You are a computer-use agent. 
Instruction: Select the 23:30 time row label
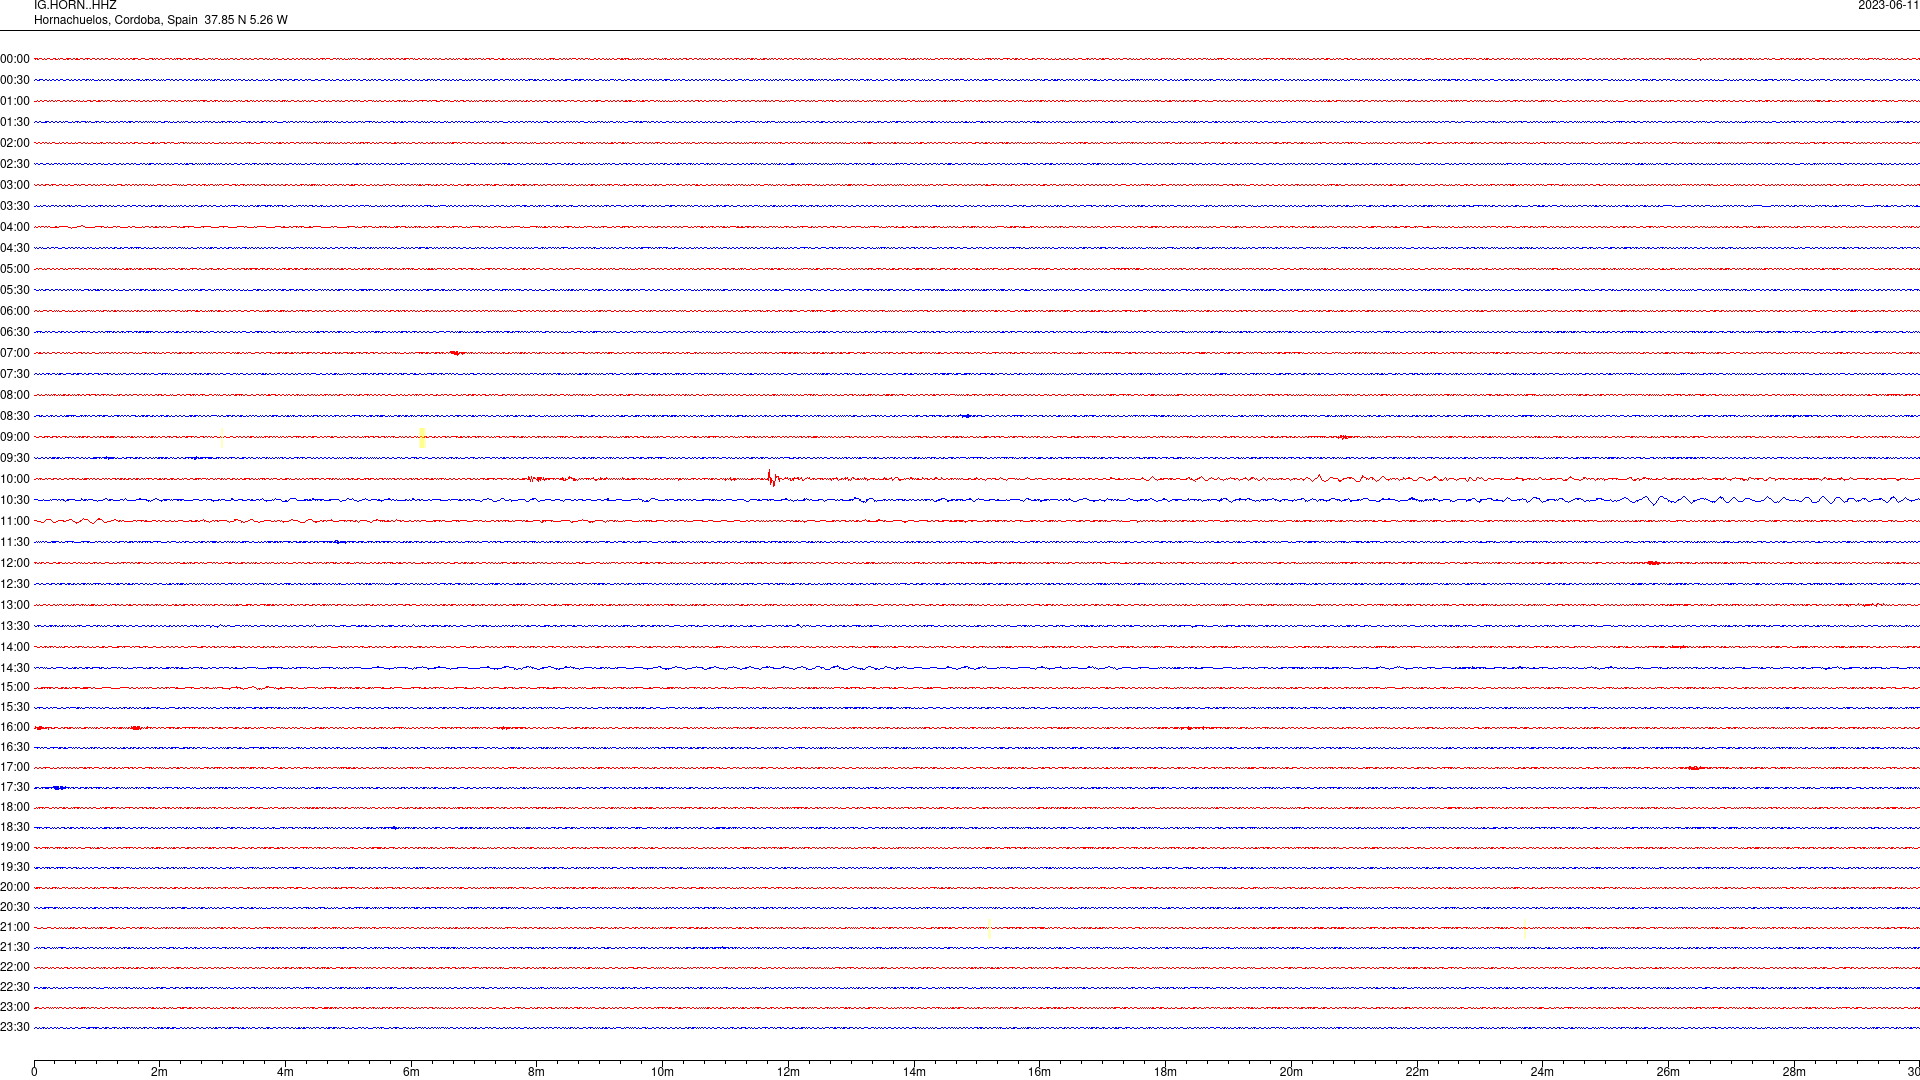(15, 1027)
